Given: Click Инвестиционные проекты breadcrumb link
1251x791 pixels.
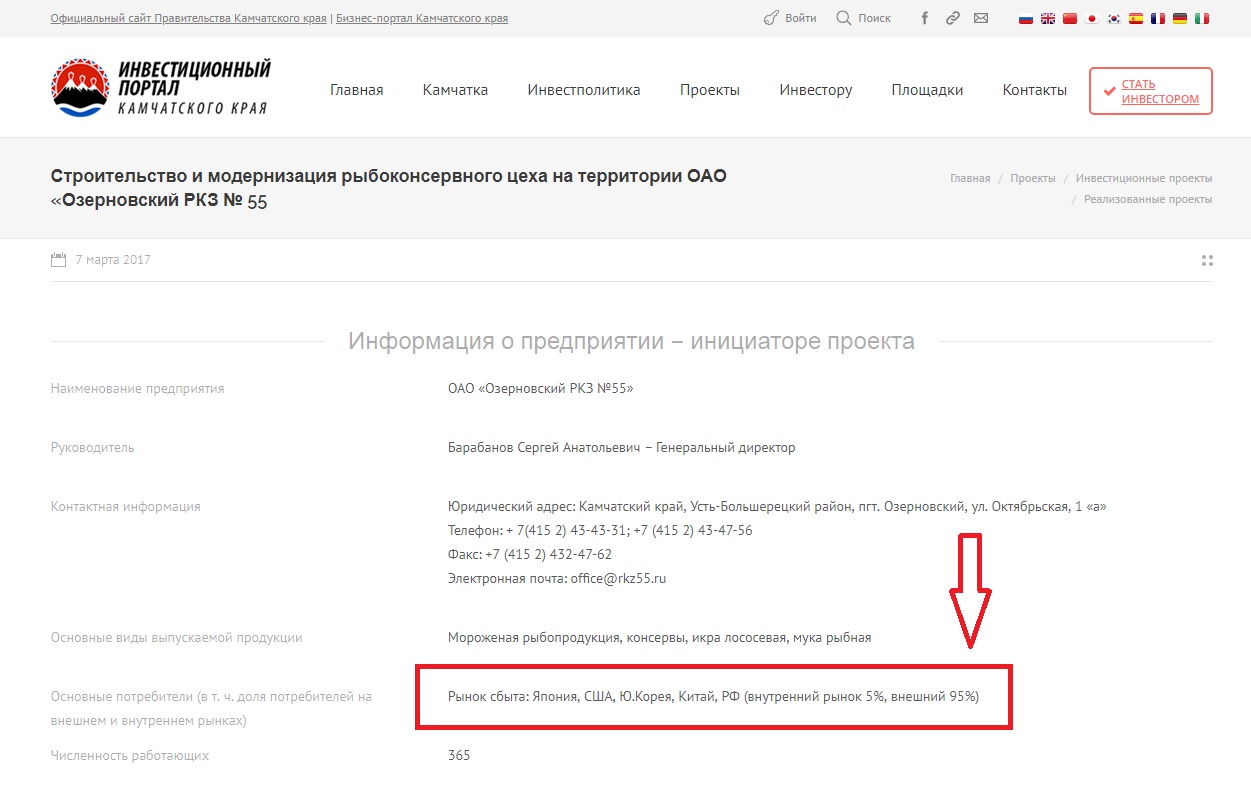Looking at the screenshot, I should pyautogui.click(x=1143, y=178).
